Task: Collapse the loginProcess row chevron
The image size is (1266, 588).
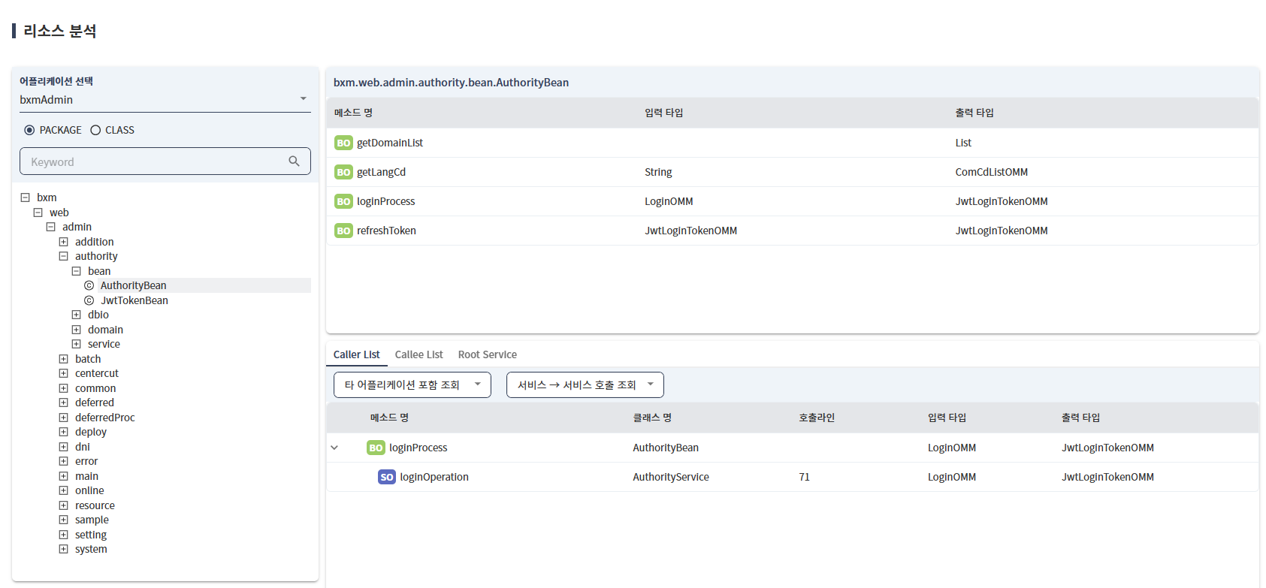Action: 335,448
